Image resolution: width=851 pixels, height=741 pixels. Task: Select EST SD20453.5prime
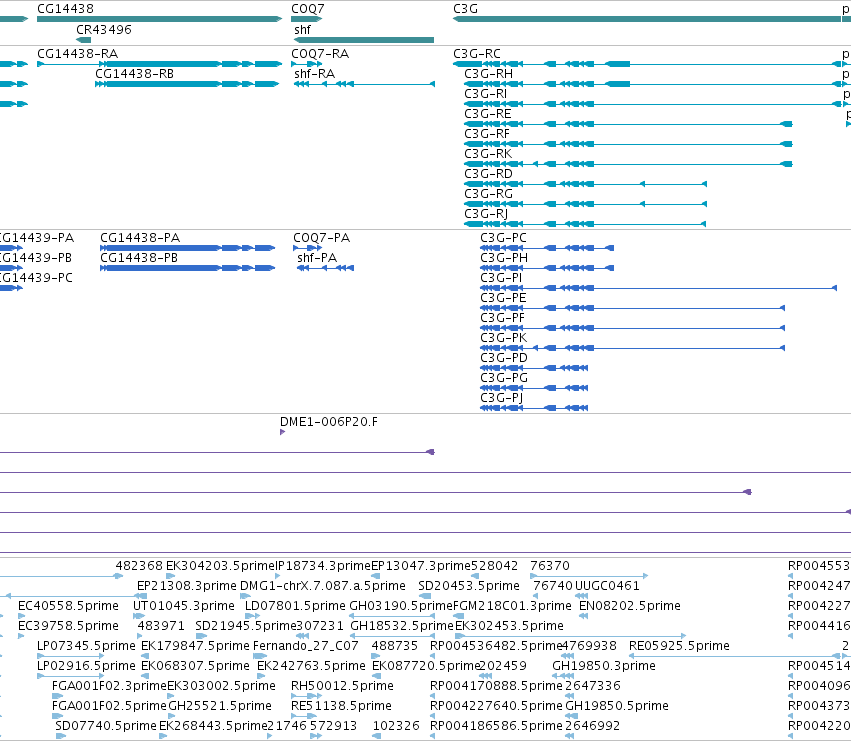click(469, 586)
